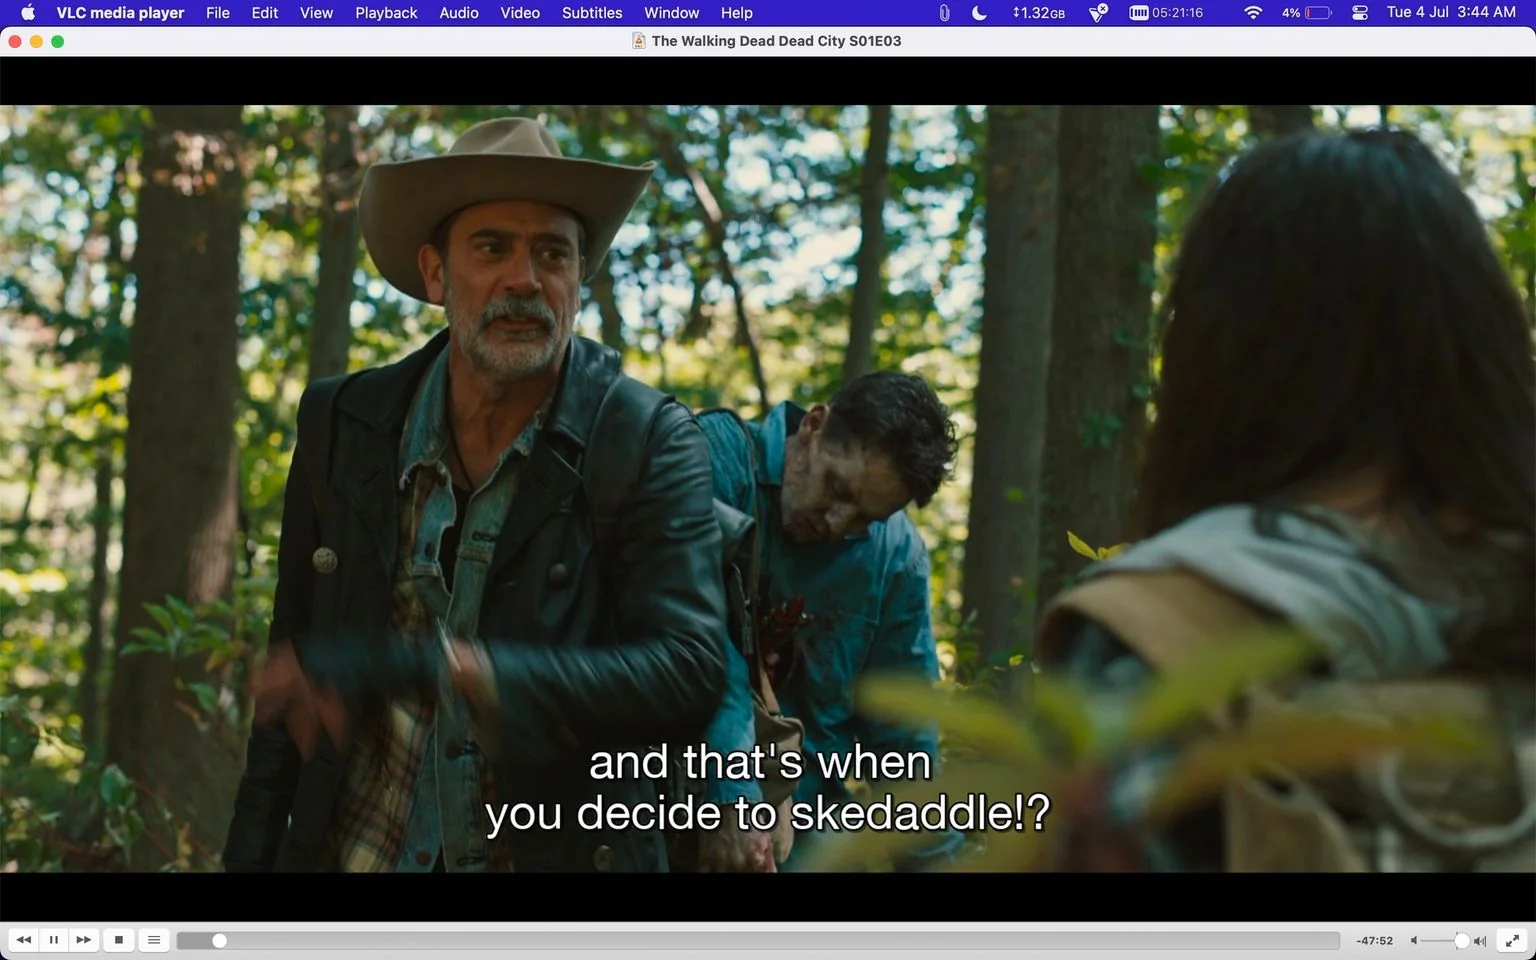
Task: Click the file icon beside the window title
Action: [638, 41]
